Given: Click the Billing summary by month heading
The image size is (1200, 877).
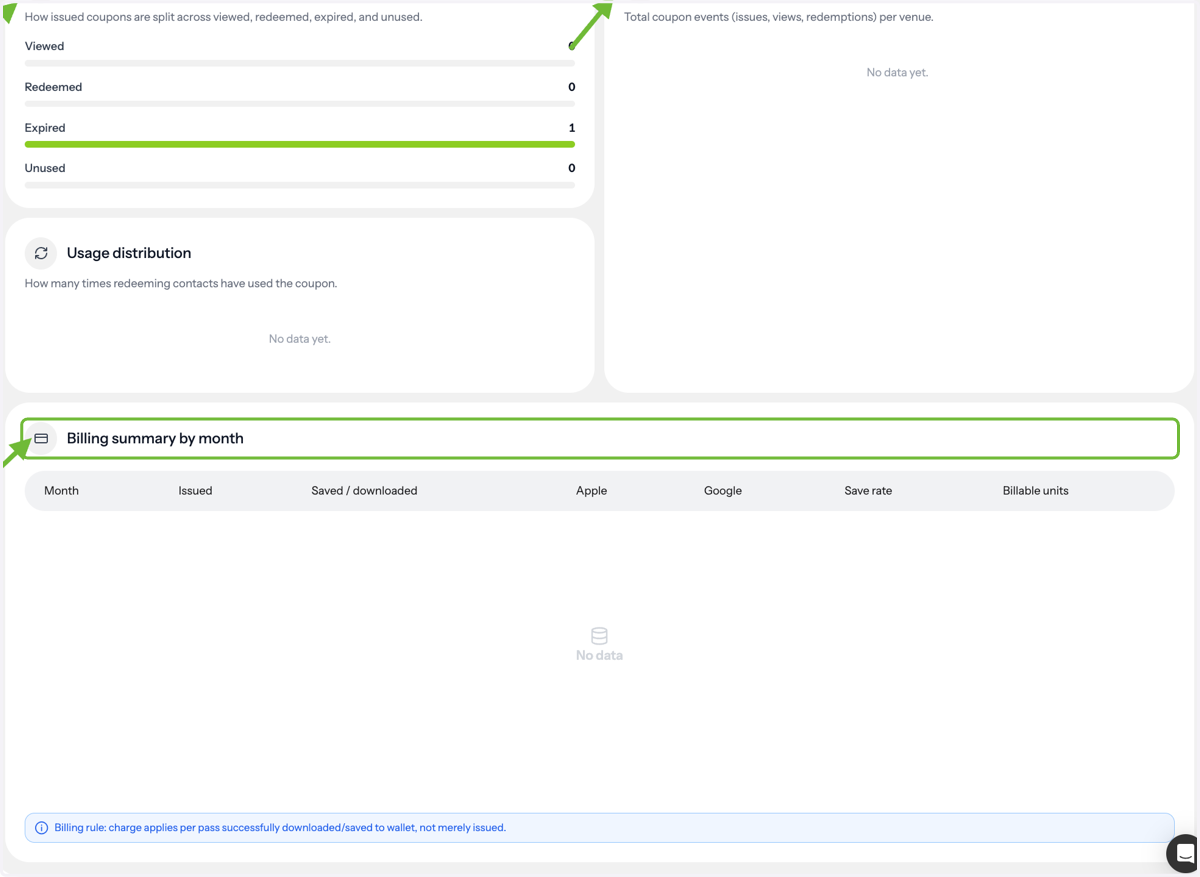Looking at the screenshot, I should click(x=155, y=438).
